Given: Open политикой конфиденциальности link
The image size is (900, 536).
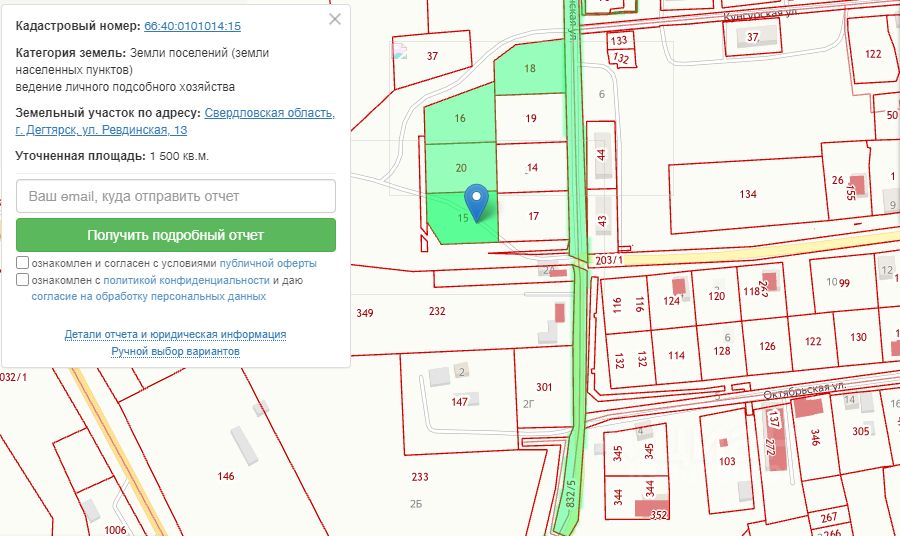Looking at the screenshot, I should 186,280.
